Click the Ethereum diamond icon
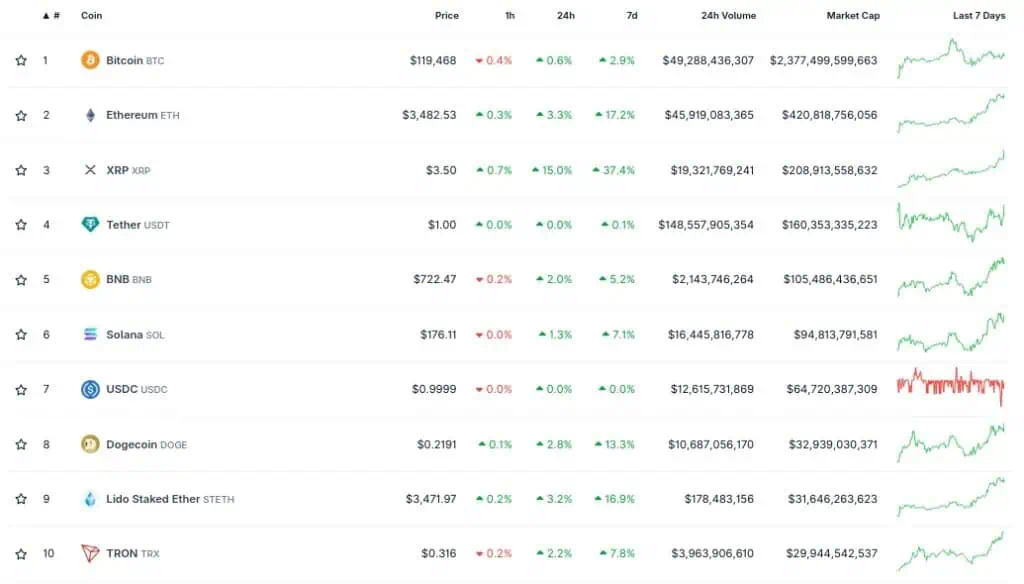This screenshot has height=584, width=1024. click(90, 115)
